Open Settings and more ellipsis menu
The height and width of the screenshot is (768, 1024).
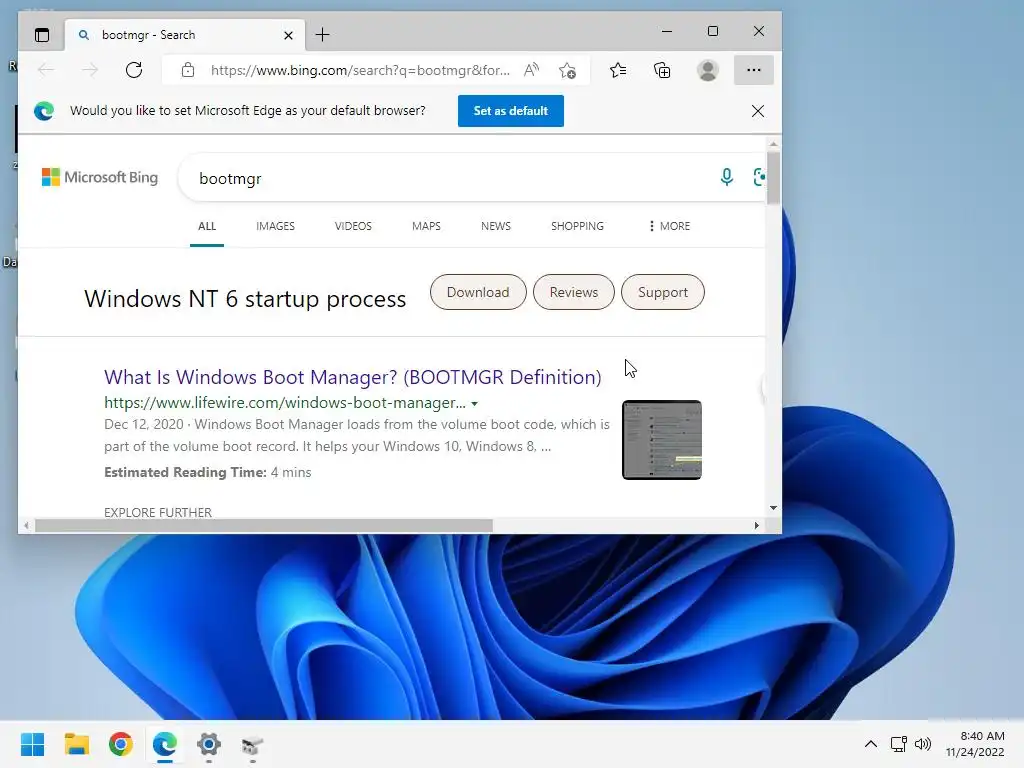[x=754, y=70]
